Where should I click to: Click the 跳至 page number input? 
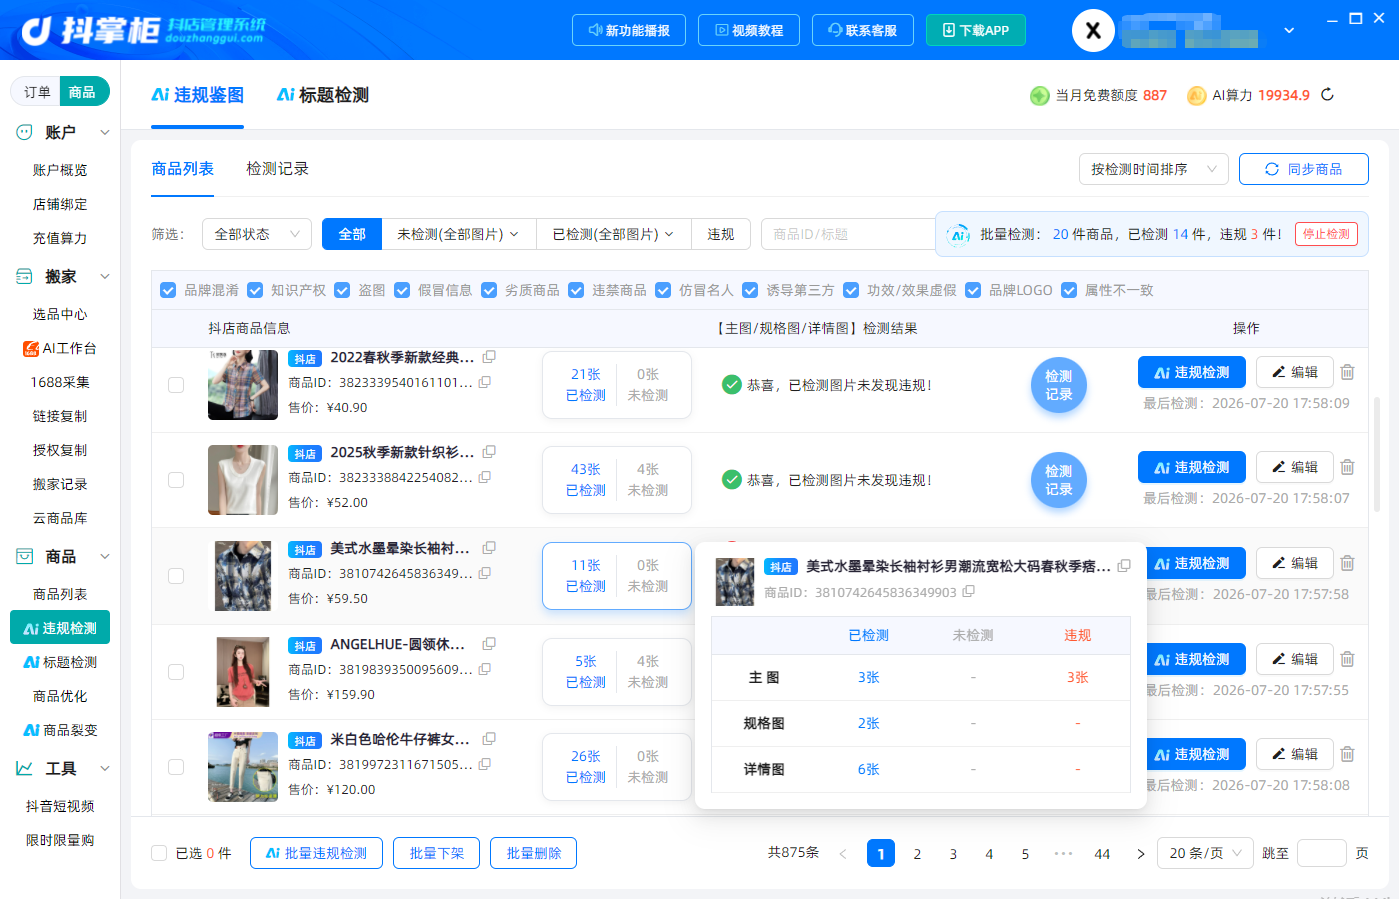coord(1322,853)
